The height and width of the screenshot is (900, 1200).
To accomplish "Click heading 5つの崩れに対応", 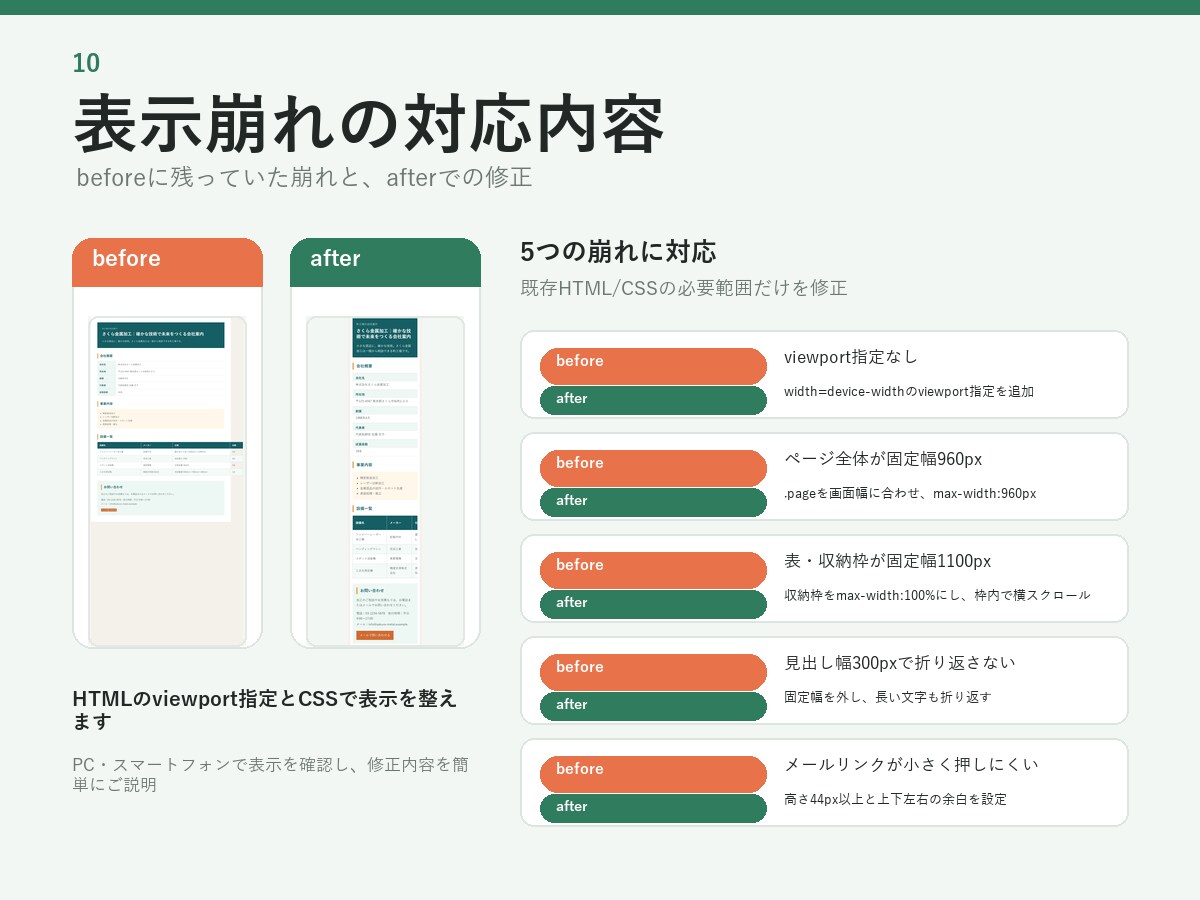I will (x=618, y=251).
